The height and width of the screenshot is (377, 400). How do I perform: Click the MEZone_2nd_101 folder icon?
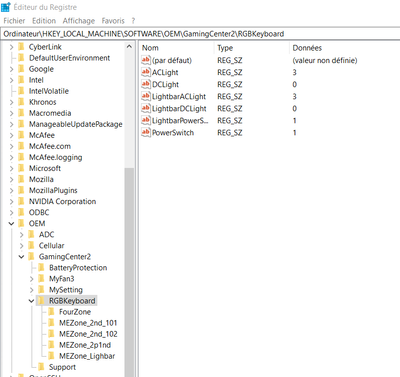coord(51,323)
